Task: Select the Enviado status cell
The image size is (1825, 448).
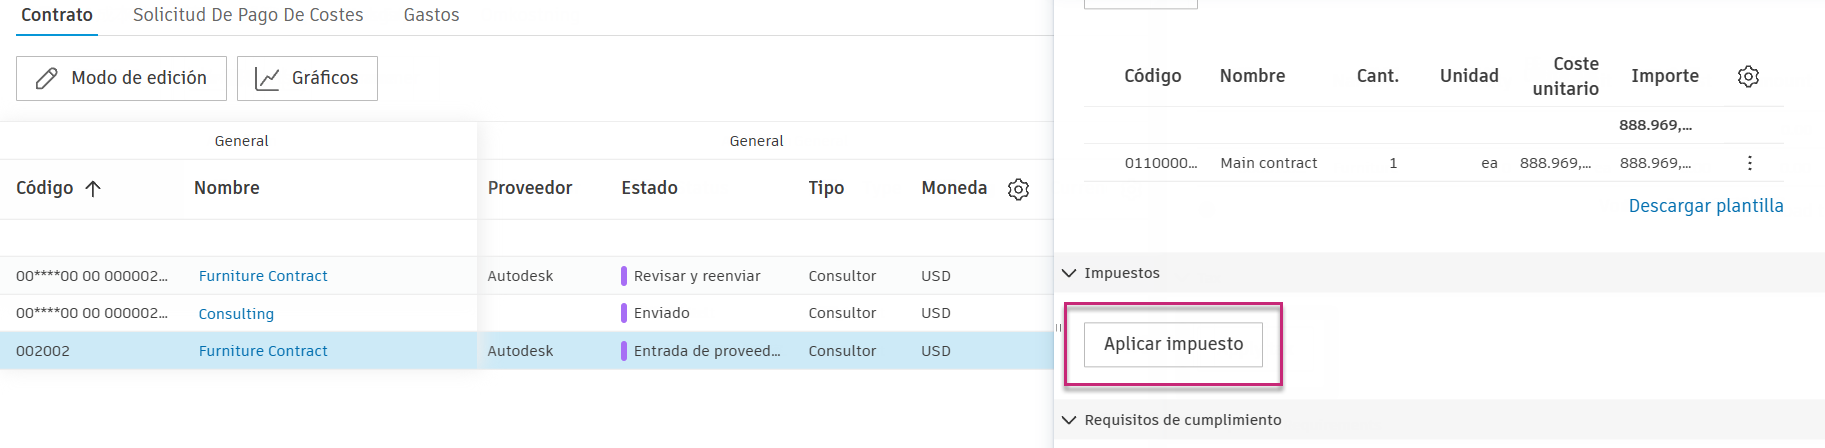Action: (661, 313)
